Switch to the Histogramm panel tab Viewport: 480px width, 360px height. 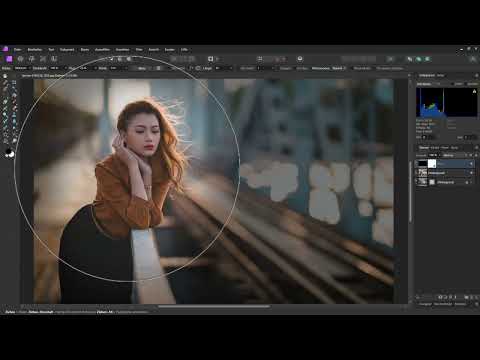(x=426, y=75)
